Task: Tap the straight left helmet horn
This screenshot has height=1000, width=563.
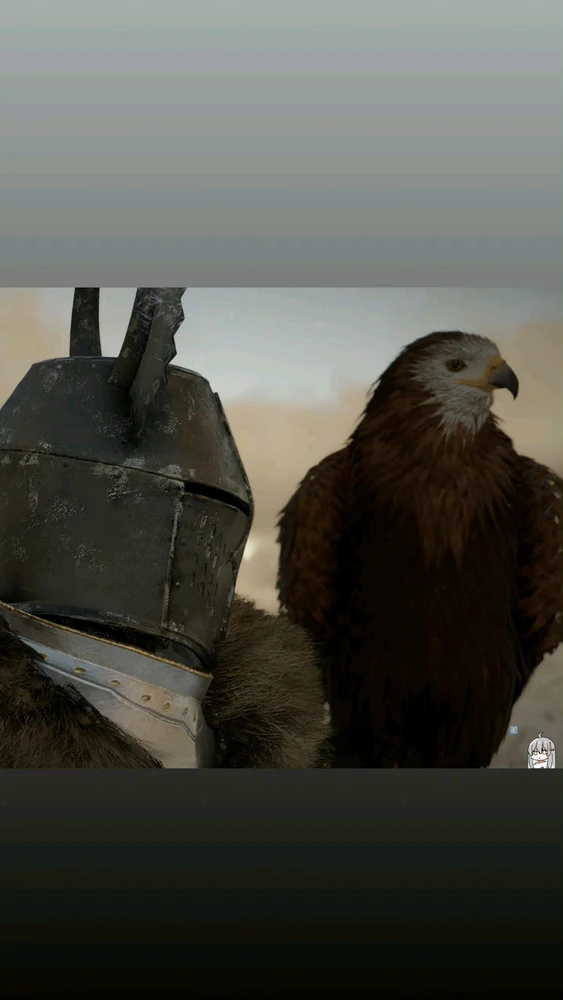Action: coord(85,321)
